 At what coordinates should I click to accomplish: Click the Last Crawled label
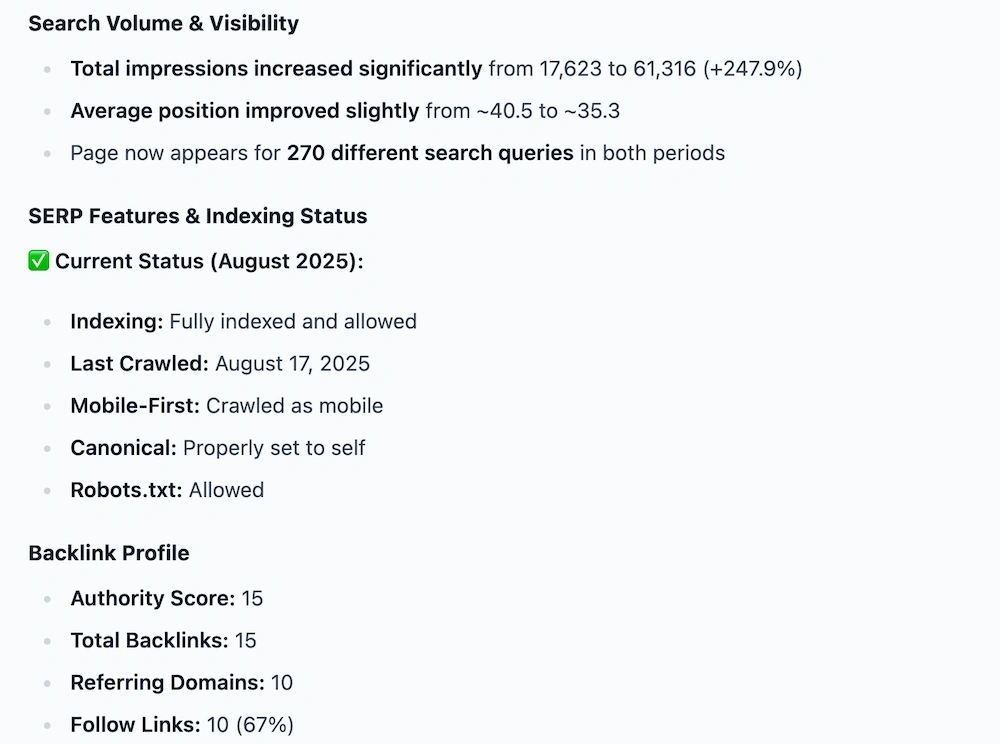[140, 363]
